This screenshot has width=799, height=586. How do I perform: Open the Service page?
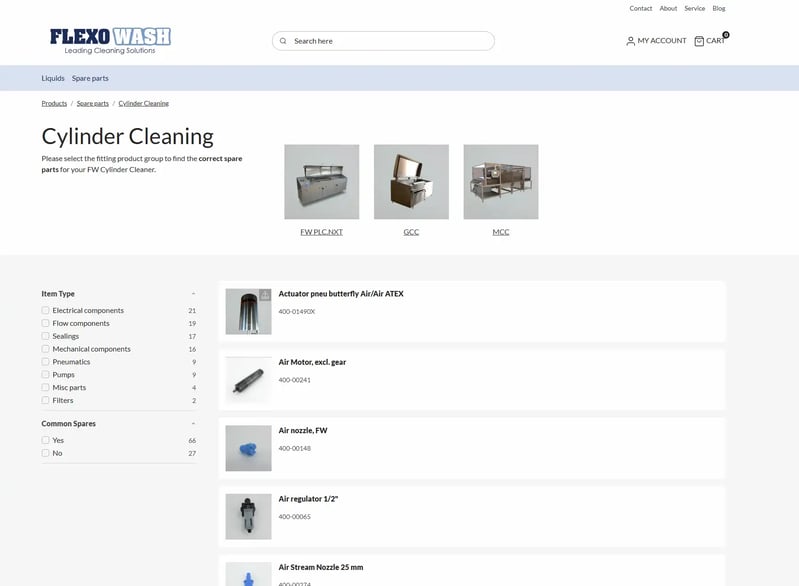click(x=695, y=8)
